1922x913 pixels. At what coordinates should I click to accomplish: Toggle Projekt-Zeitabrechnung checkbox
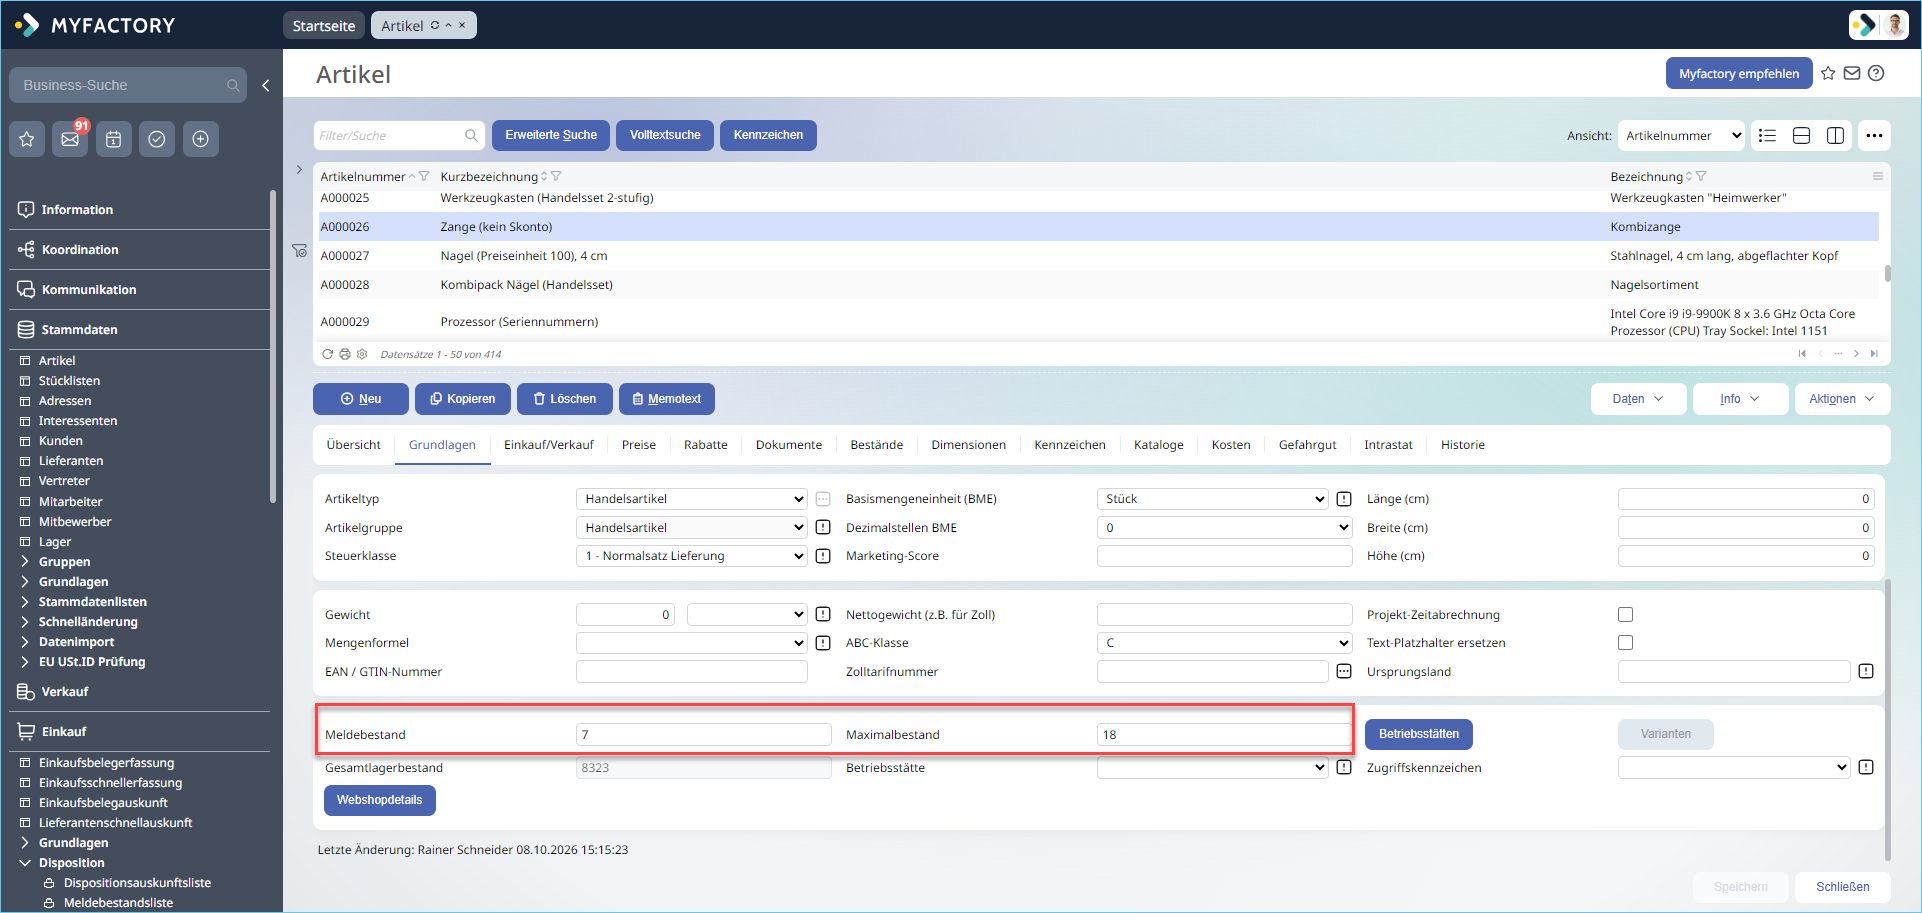pyautogui.click(x=1625, y=615)
